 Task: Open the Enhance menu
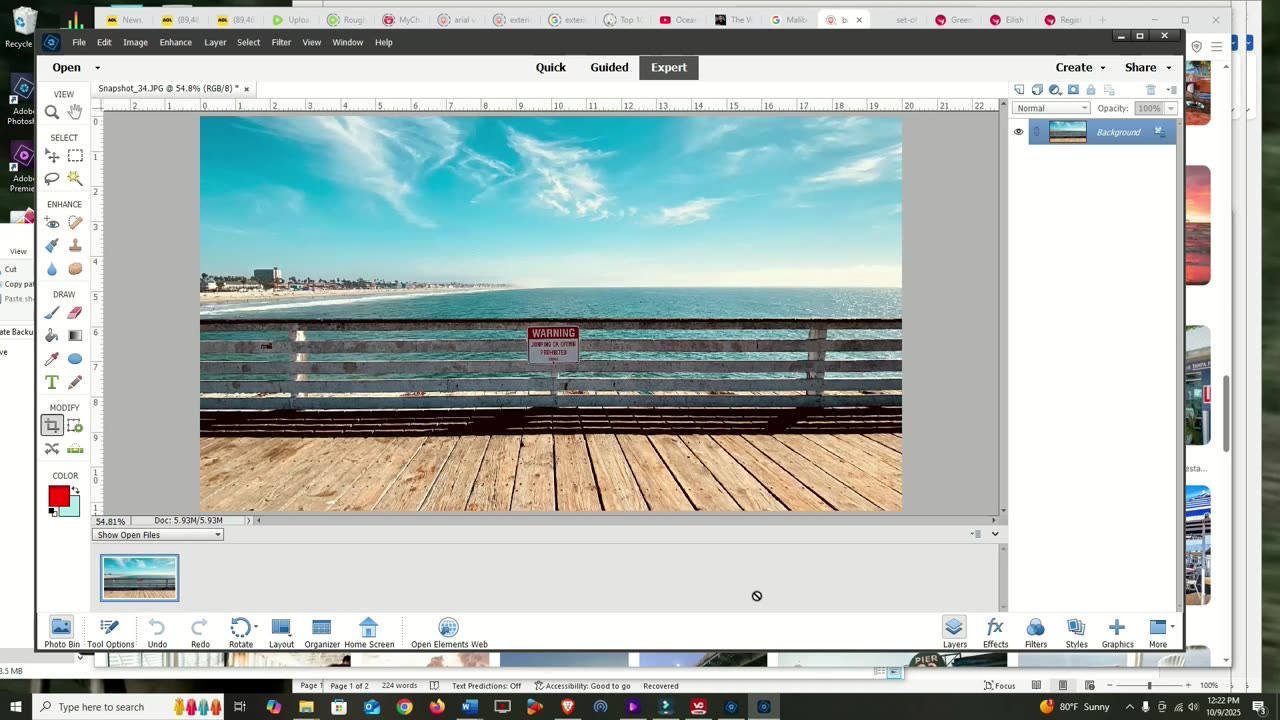[x=175, y=42]
